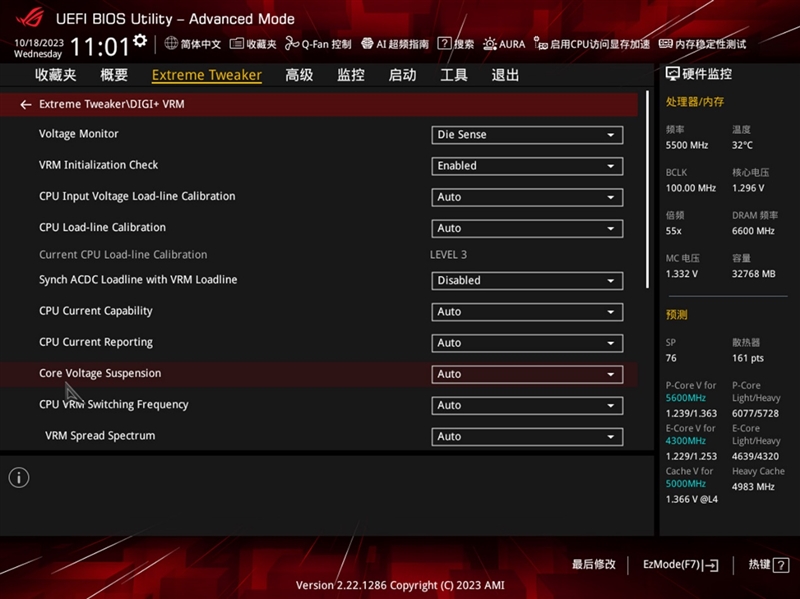Click EzMode(F7) button

681,565
